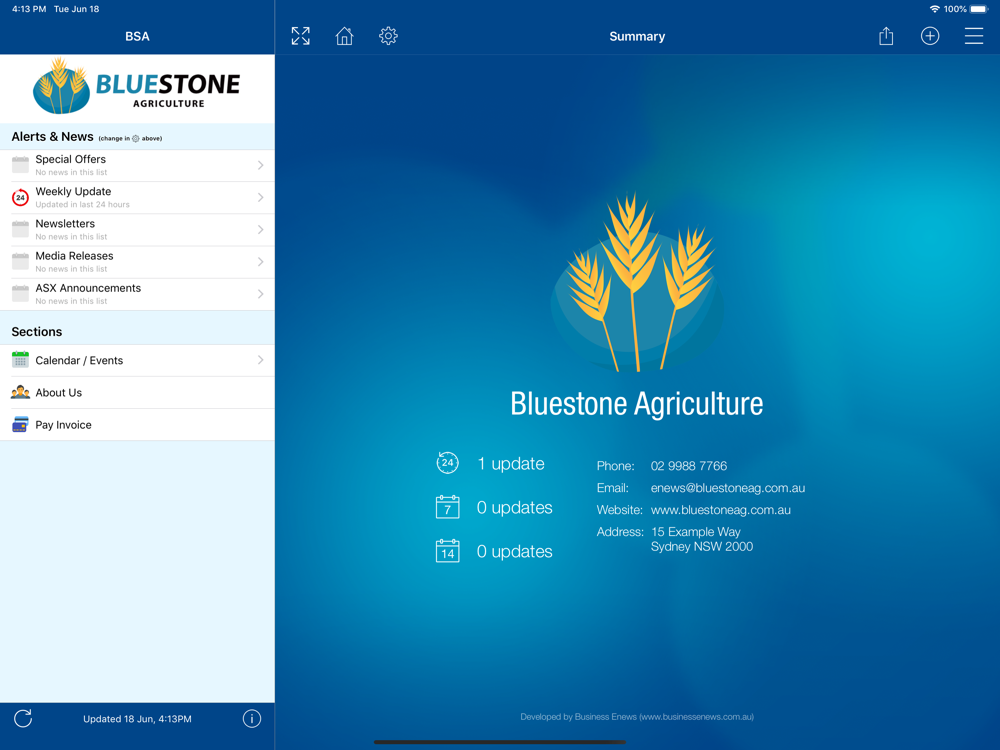Open the settings gear in the toolbar

click(388, 36)
